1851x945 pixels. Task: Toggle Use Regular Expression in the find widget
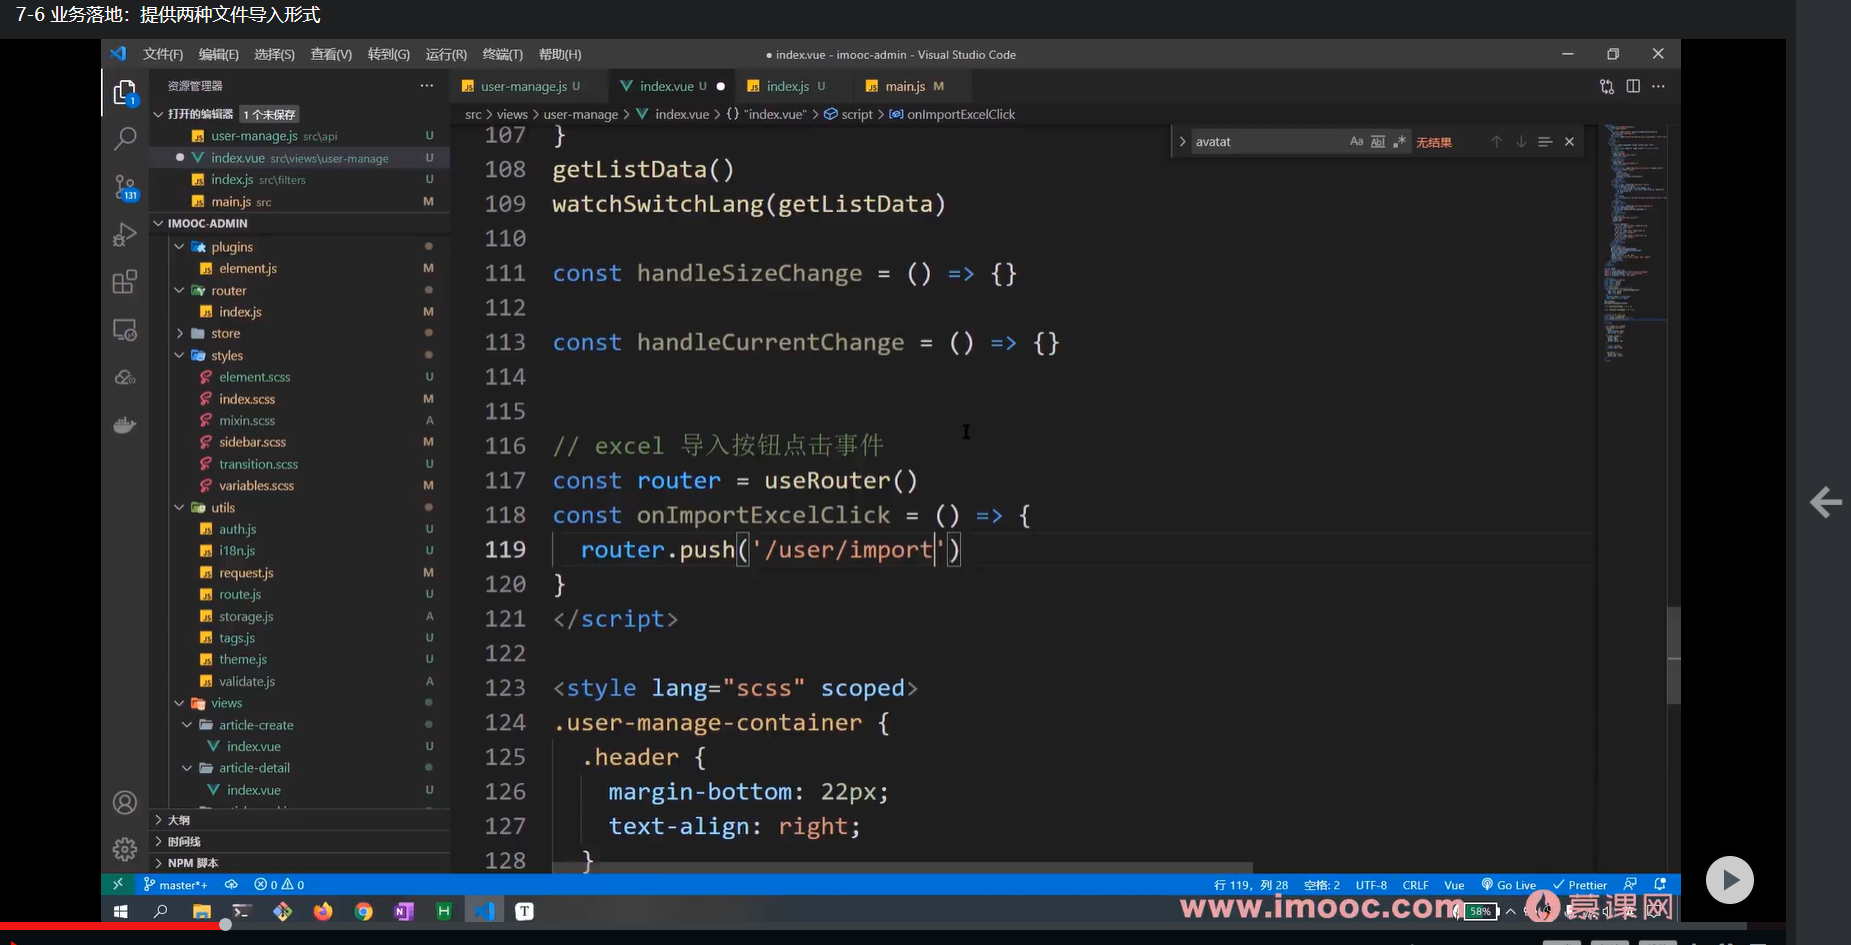(1399, 142)
